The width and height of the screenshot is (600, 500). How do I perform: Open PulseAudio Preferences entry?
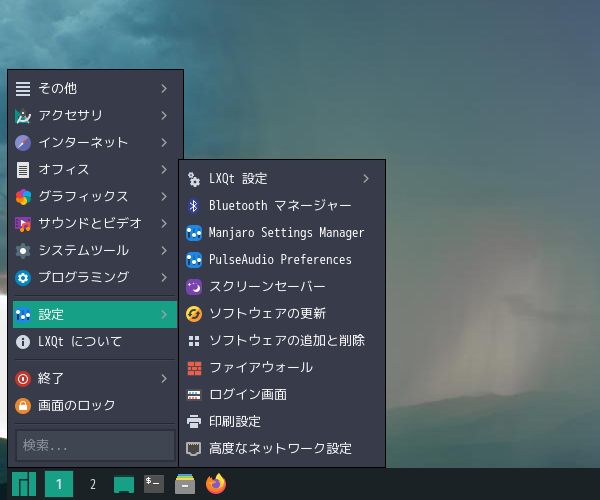pyautogui.click(x=282, y=260)
